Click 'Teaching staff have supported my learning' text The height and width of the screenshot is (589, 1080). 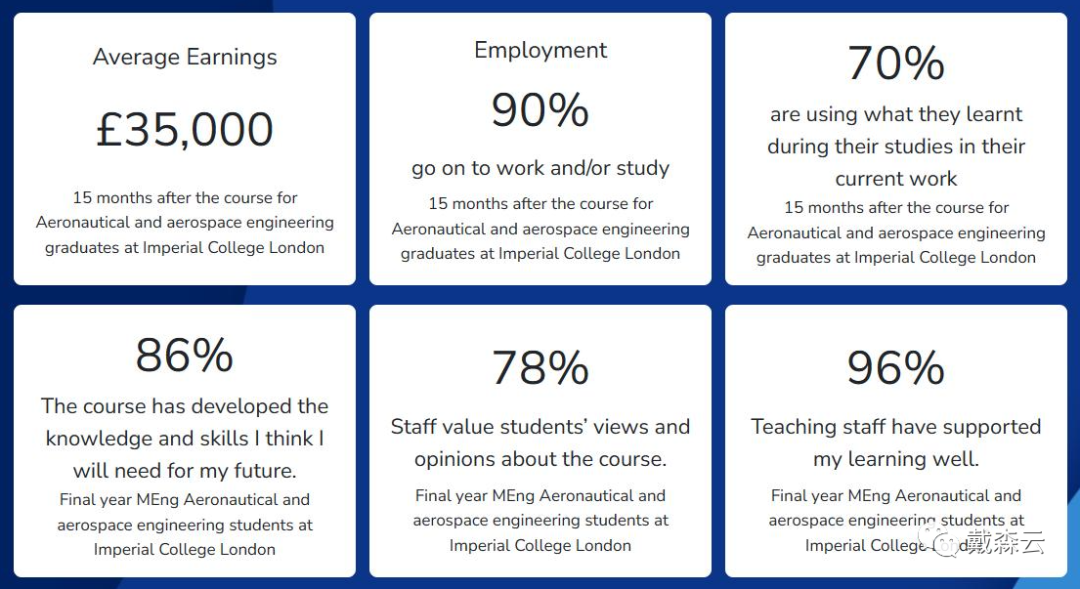[x=895, y=442]
